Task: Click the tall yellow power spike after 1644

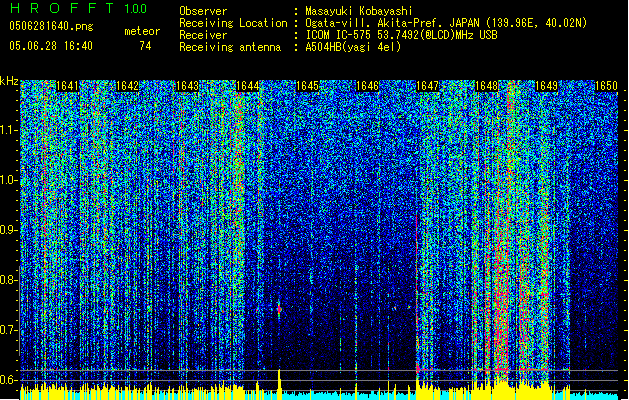Action: [279, 384]
